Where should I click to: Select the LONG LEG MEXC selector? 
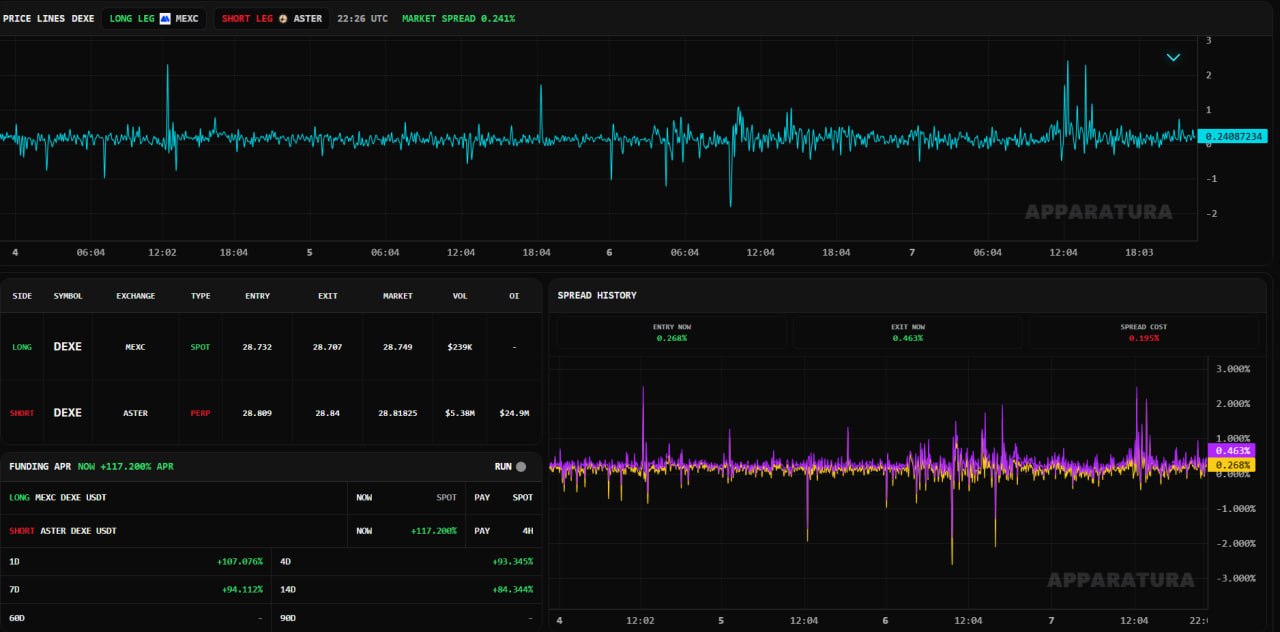pyautogui.click(x=154, y=18)
